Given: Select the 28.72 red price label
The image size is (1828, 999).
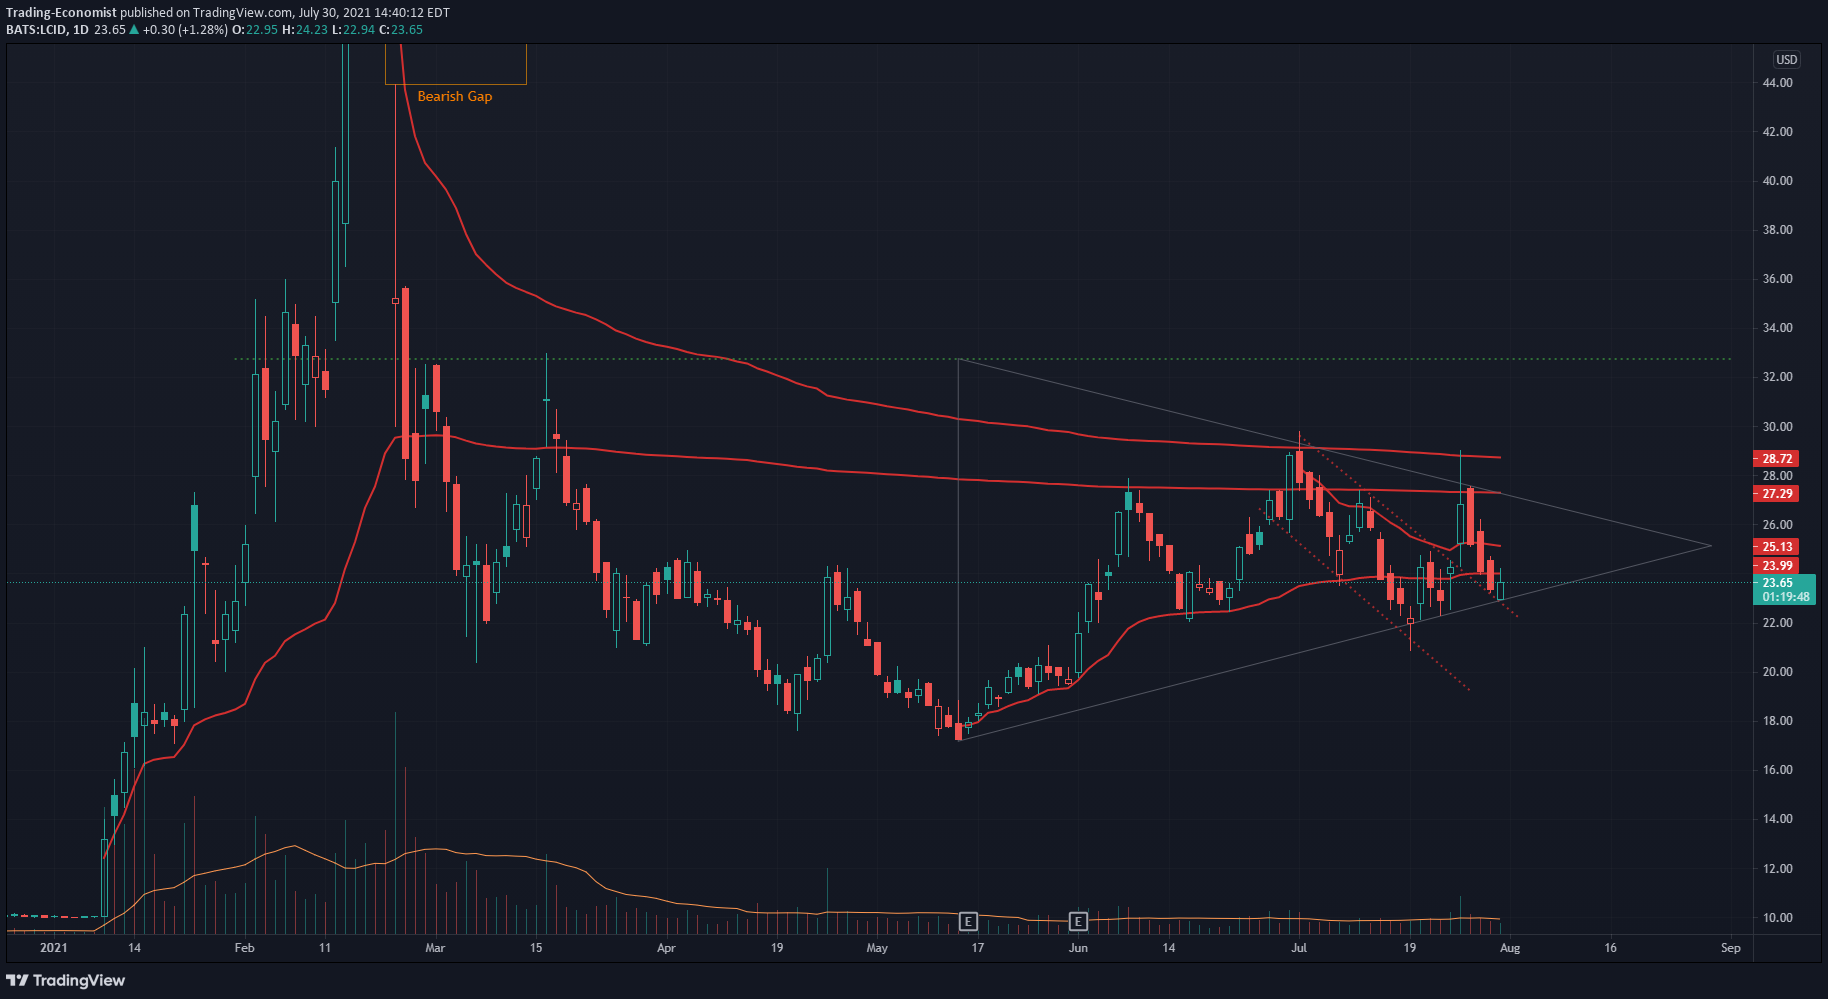Looking at the screenshot, I should pos(1776,459).
